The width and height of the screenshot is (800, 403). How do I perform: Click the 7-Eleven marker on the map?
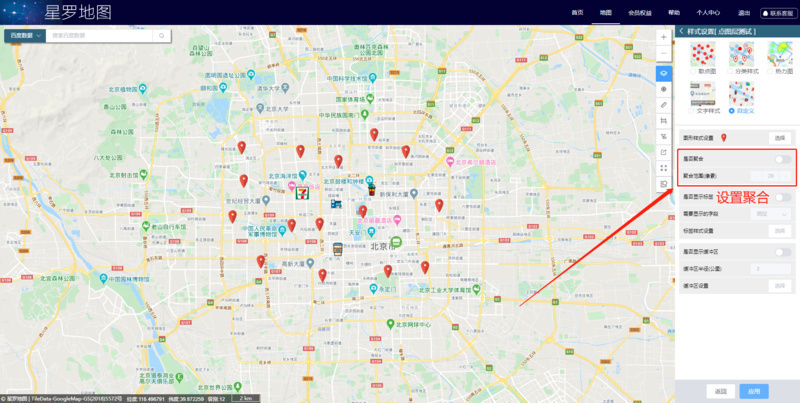(x=303, y=193)
